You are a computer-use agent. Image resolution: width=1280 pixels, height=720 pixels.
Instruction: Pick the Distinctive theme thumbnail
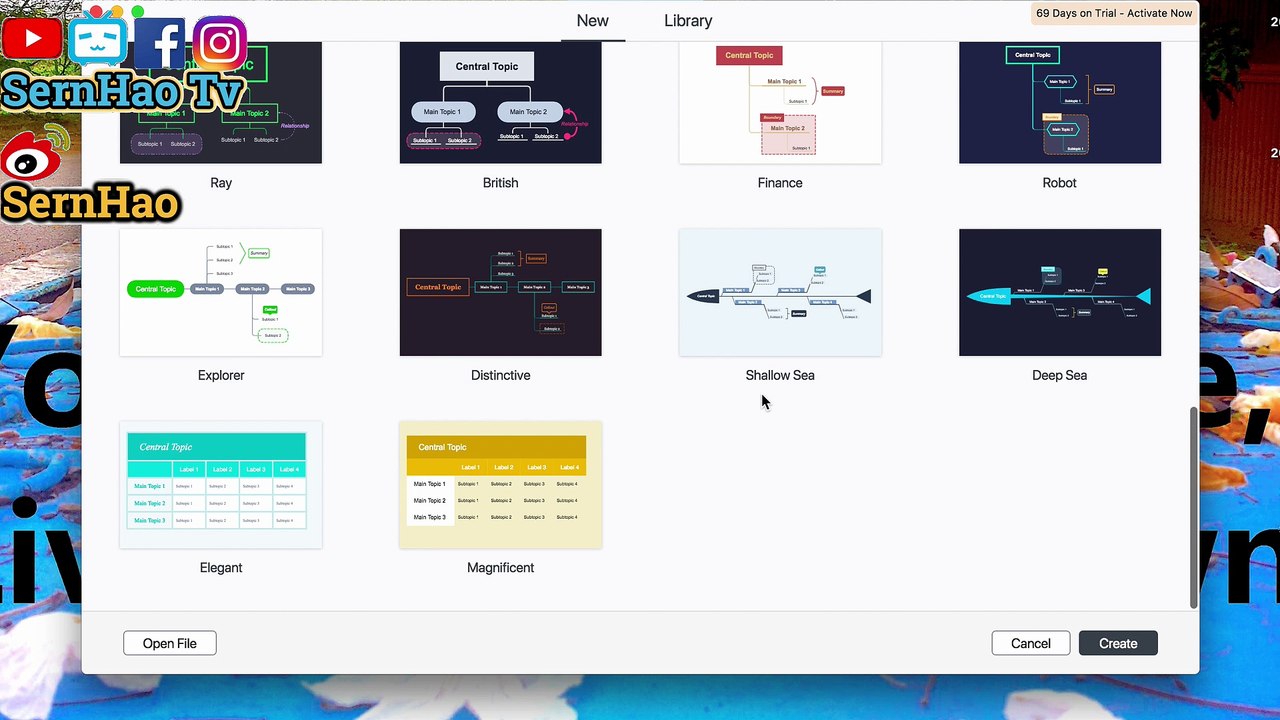[x=501, y=292]
